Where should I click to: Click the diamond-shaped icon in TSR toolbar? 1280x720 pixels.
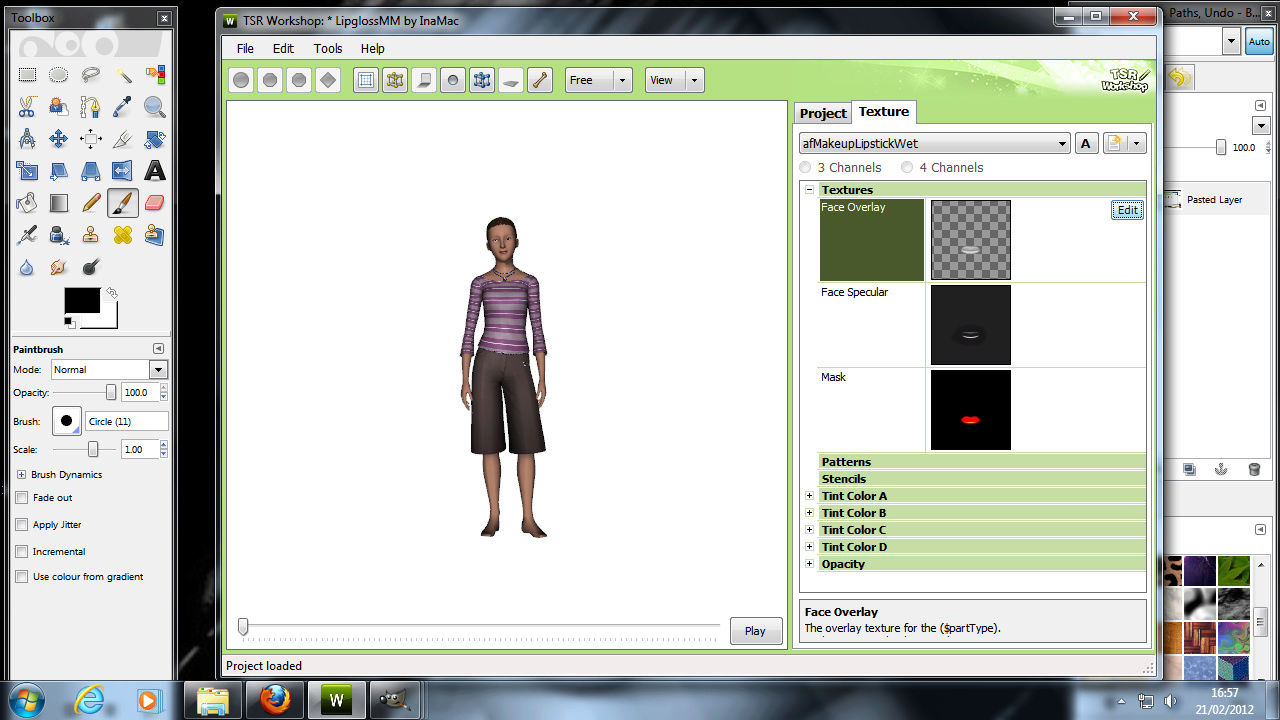click(328, 80)
